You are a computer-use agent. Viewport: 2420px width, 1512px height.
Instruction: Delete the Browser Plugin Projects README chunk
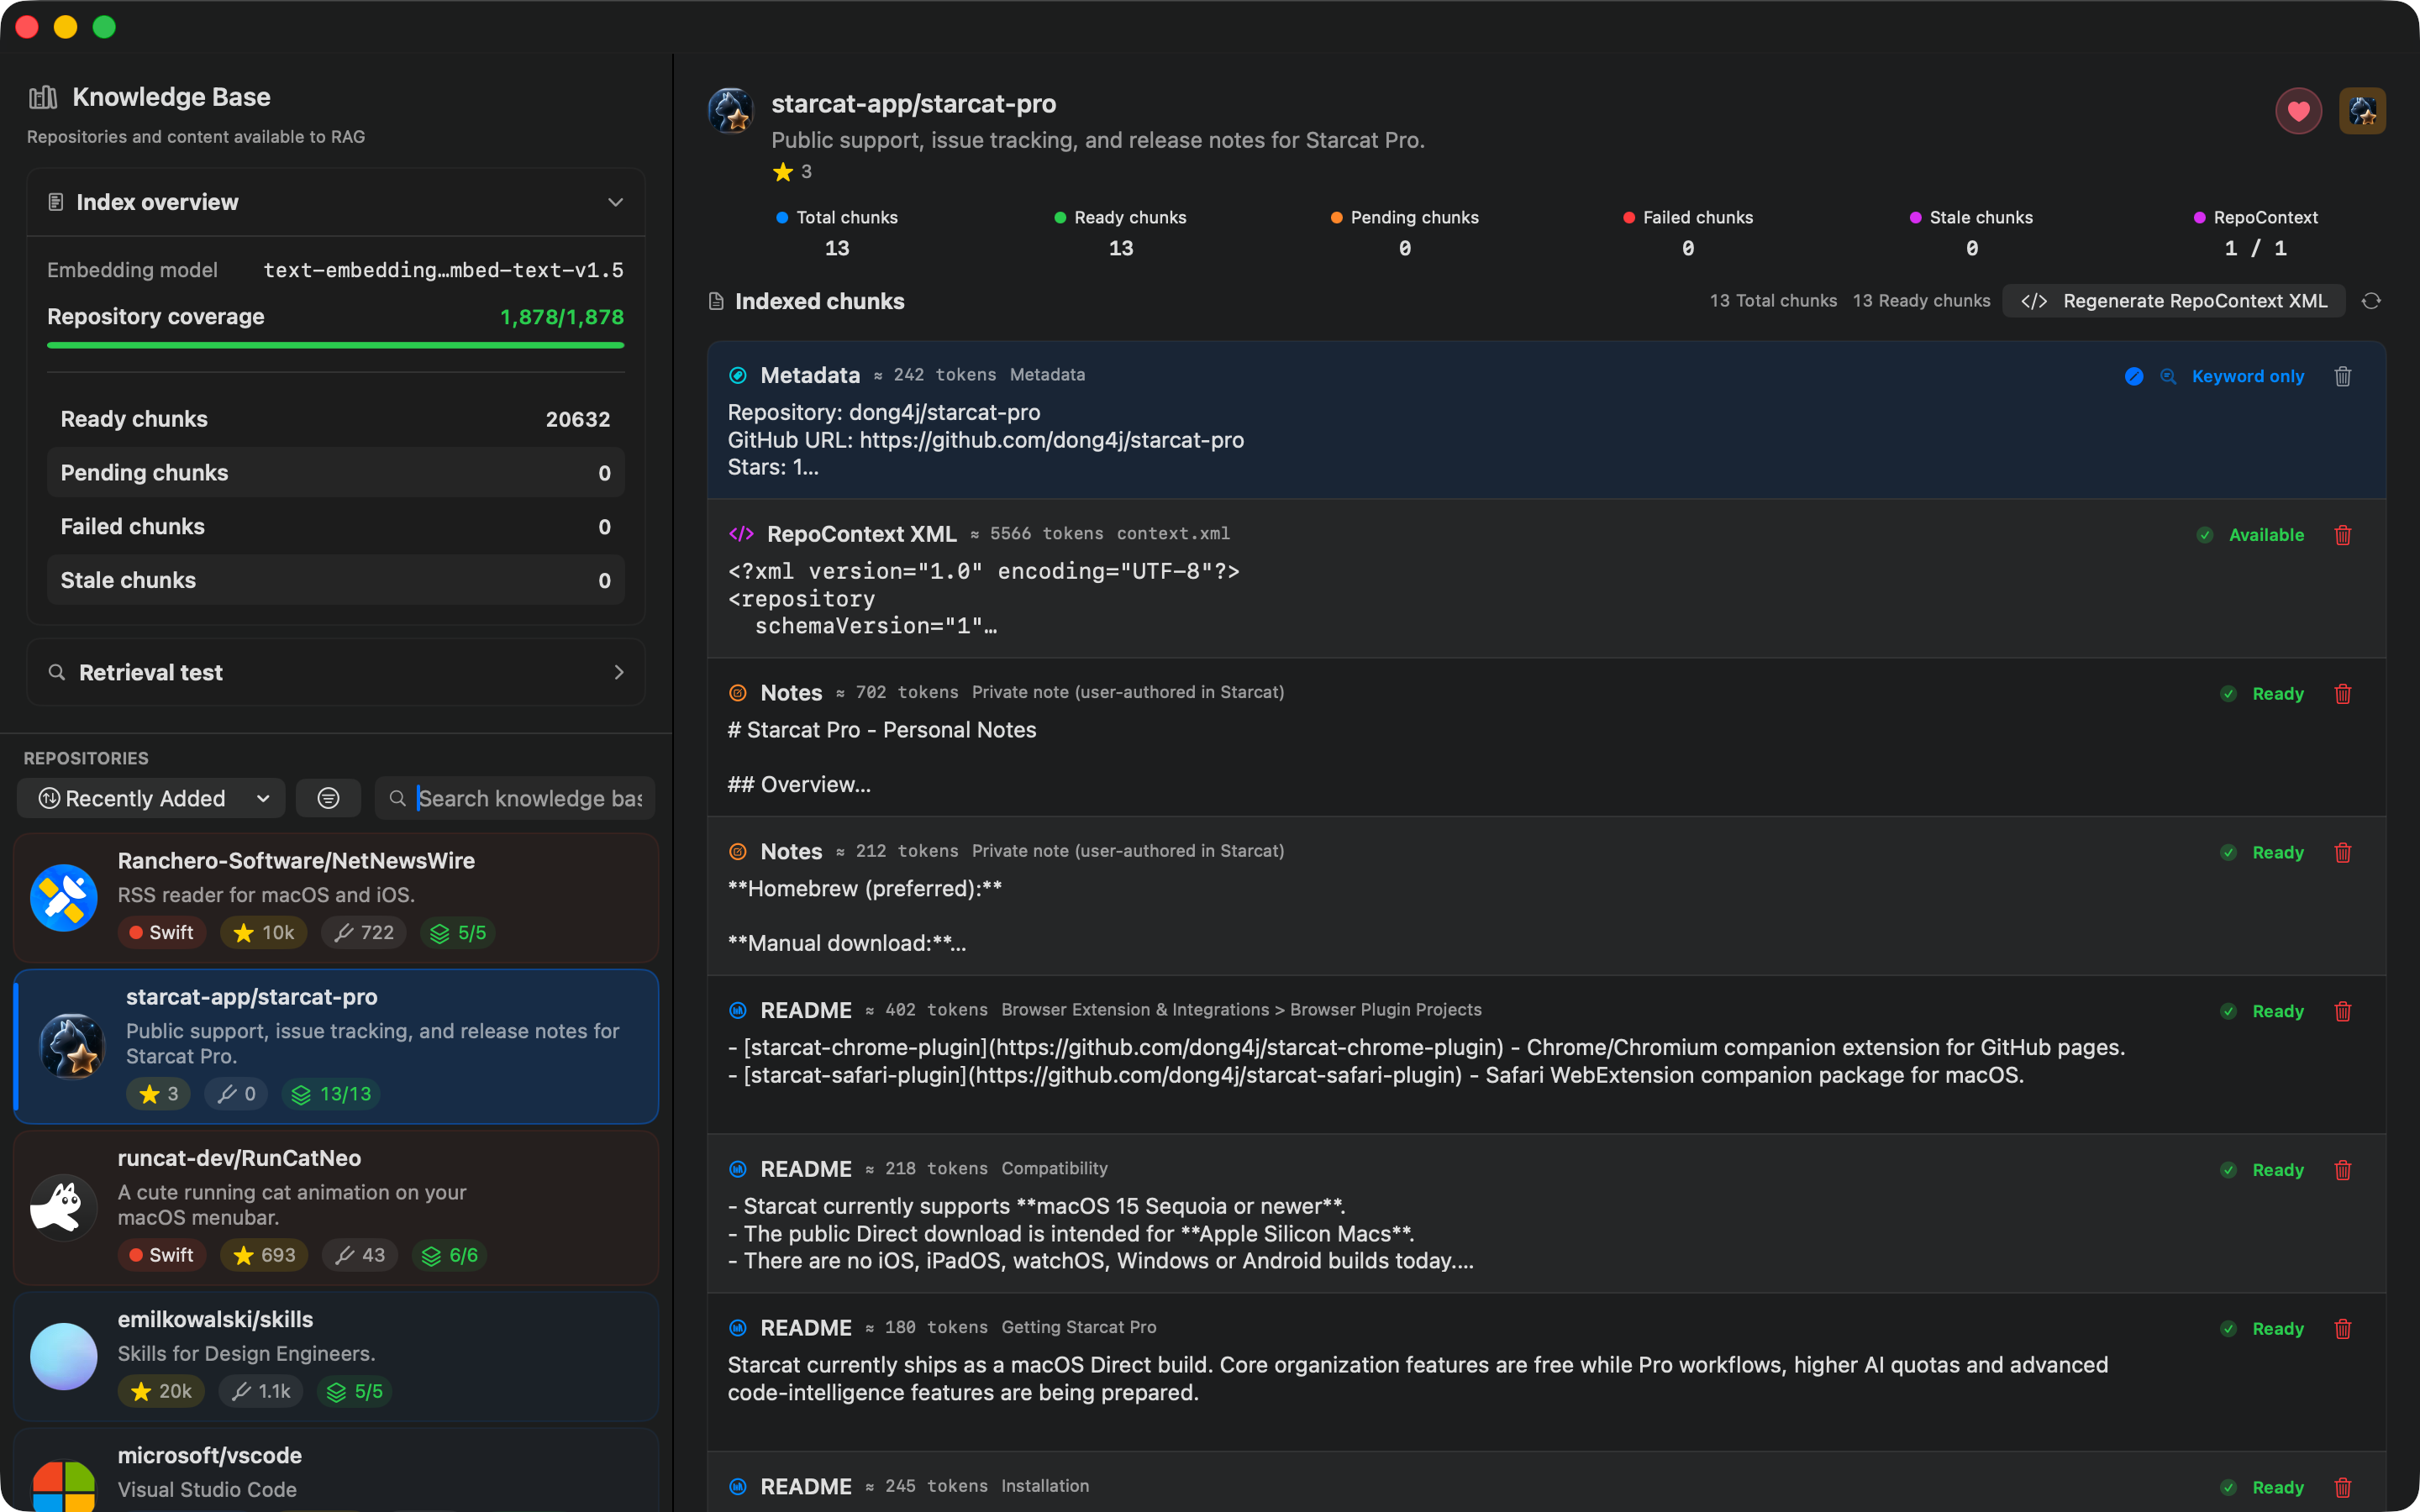2343,1012
